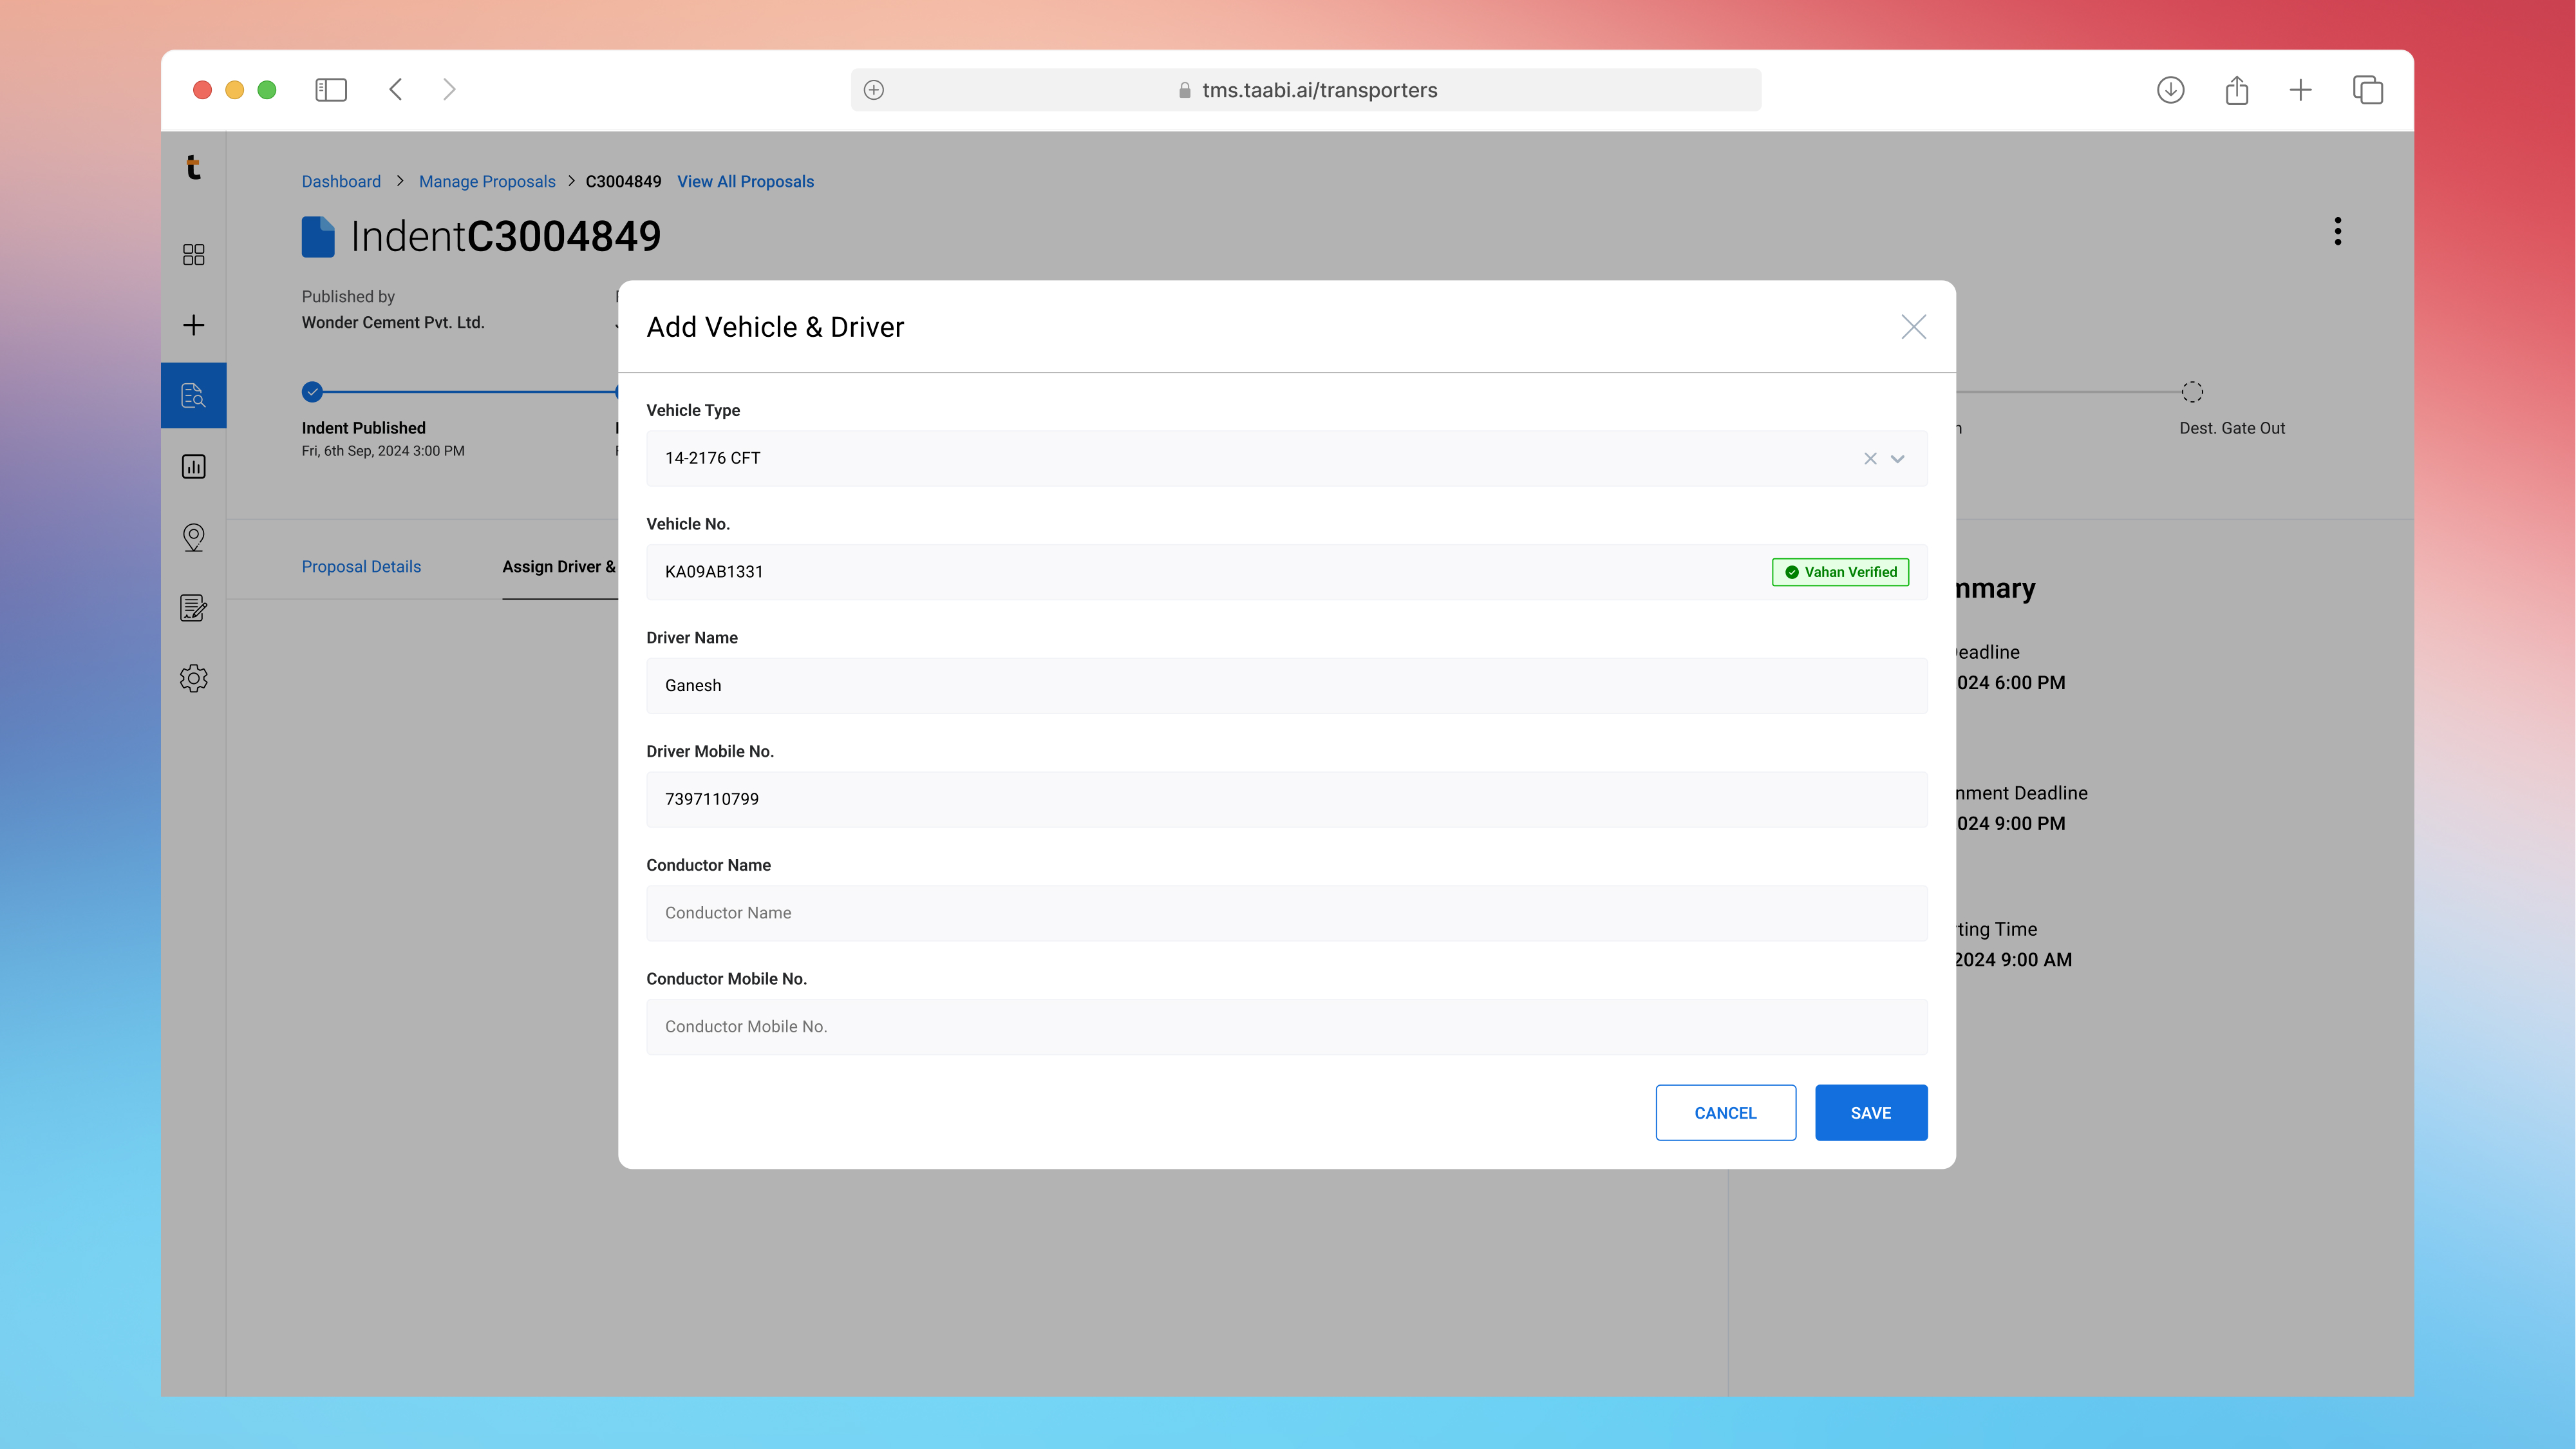The width and height of the screenshot is (2576, 1449).
Task: Click the Conductor Name input field
Action: pyautogui.click(x=1286, y=913)
